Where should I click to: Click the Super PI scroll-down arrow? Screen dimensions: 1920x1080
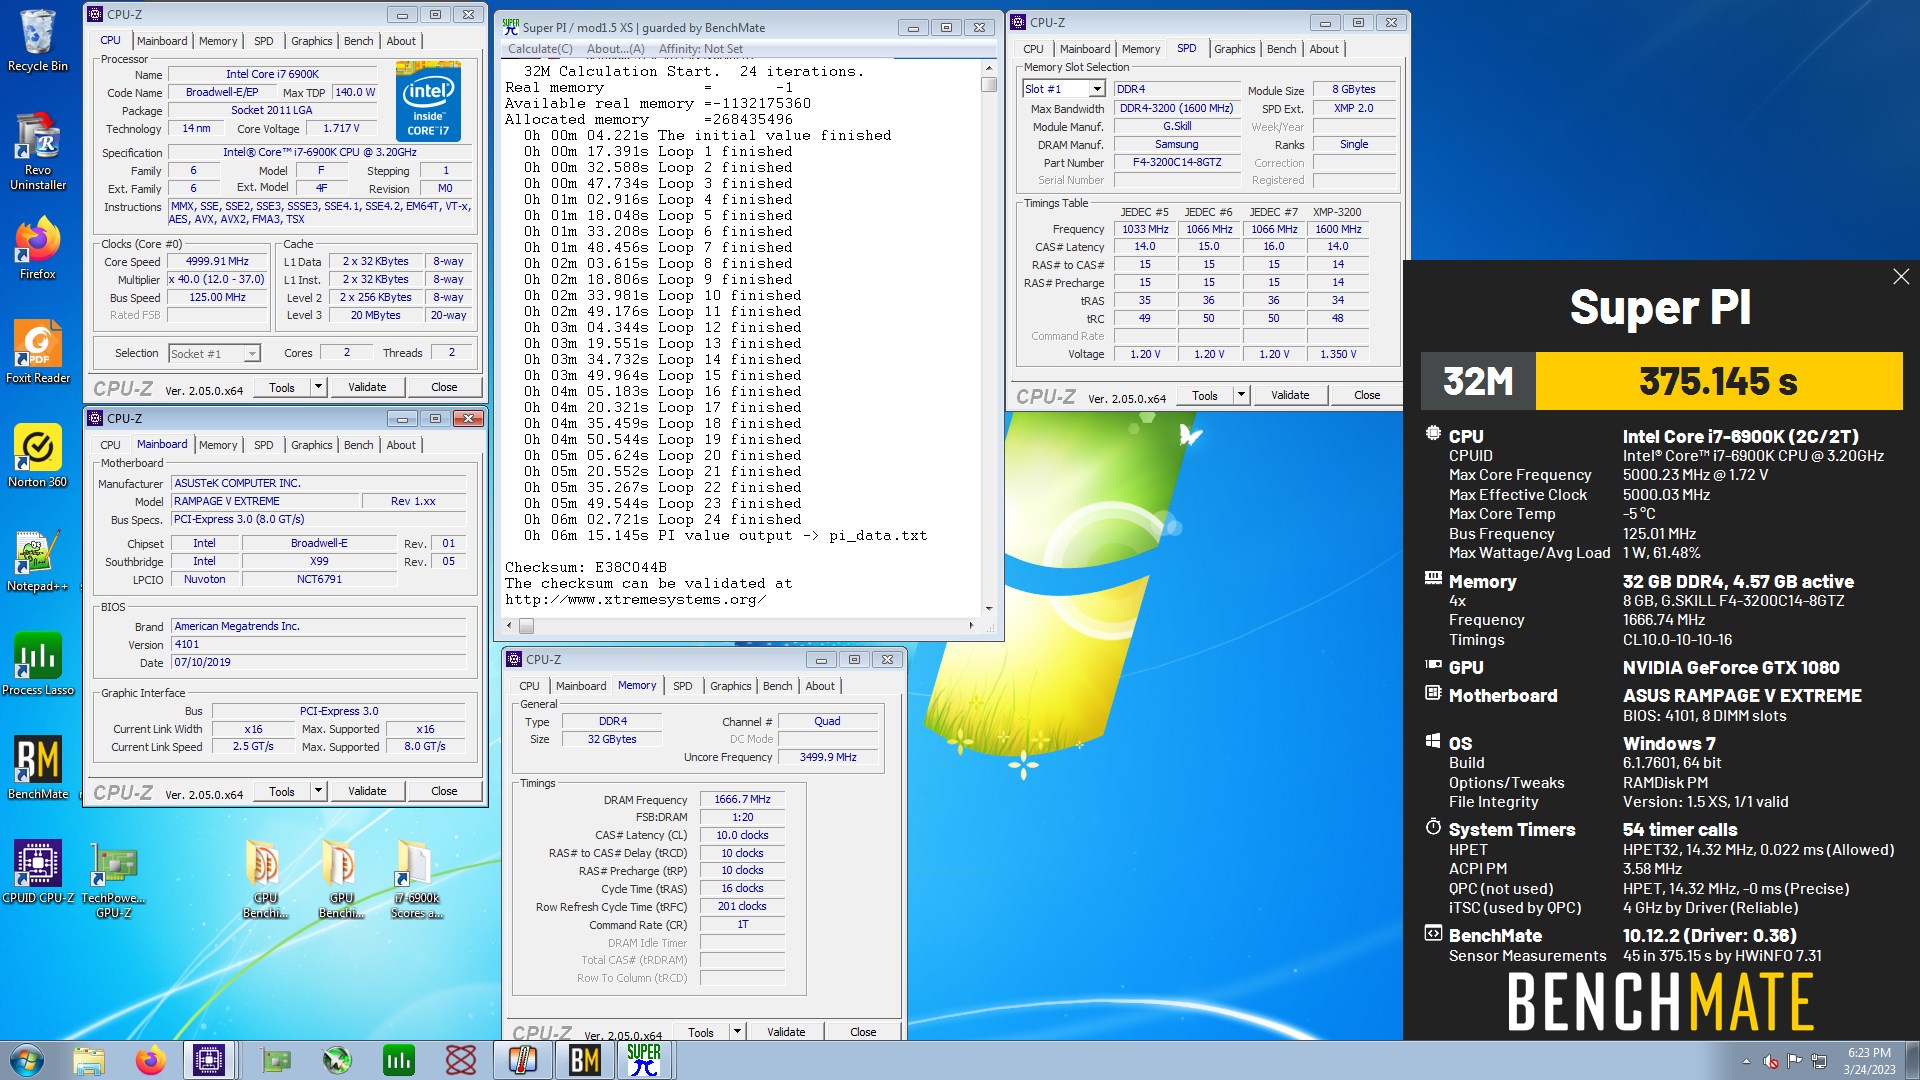click(989, 608)
